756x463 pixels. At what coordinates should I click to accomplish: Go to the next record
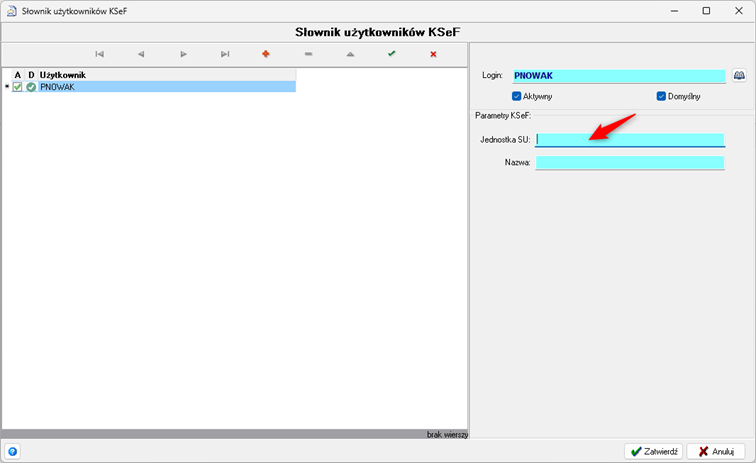[x=183, y=54]
